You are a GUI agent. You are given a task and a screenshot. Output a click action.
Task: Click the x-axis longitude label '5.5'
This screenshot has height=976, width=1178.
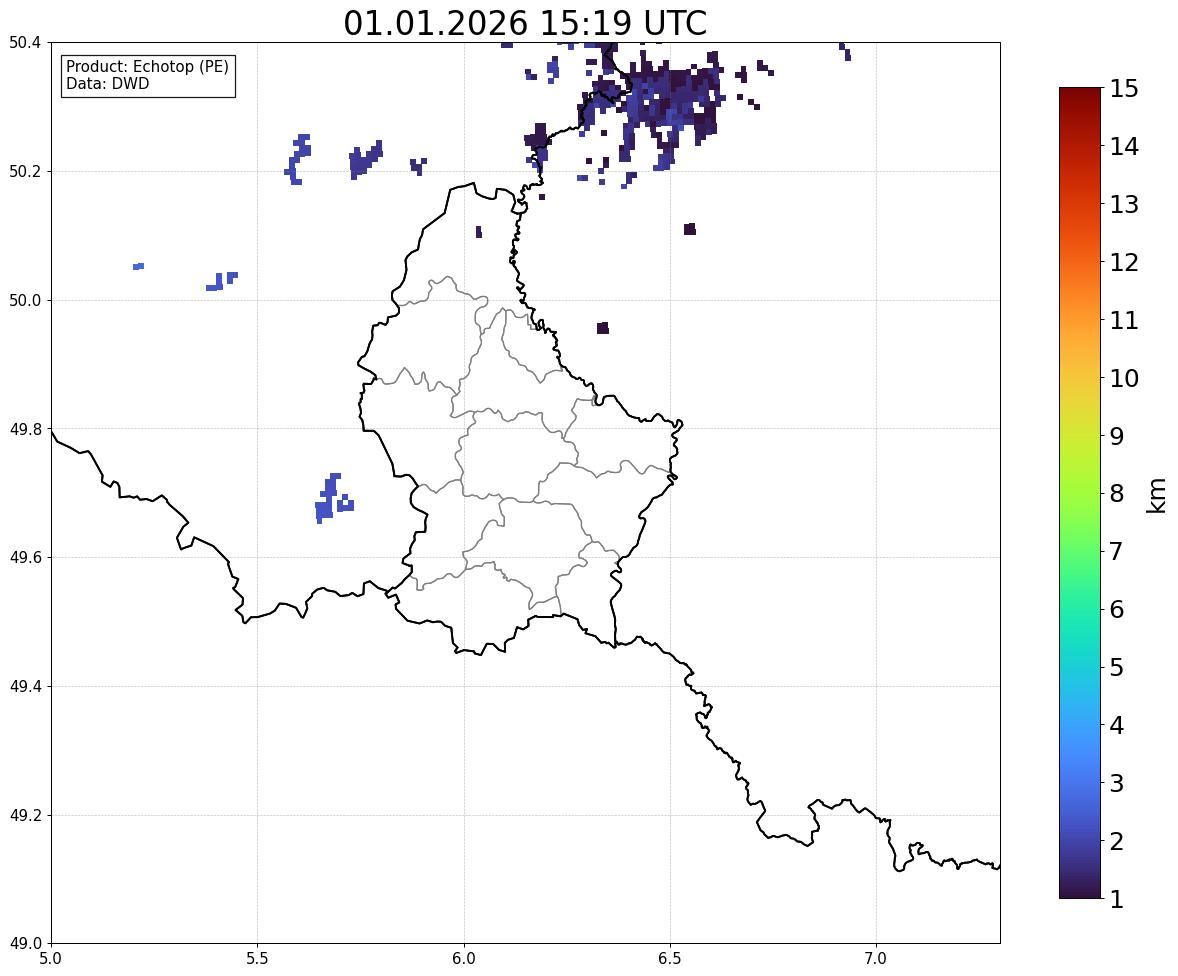257,959
